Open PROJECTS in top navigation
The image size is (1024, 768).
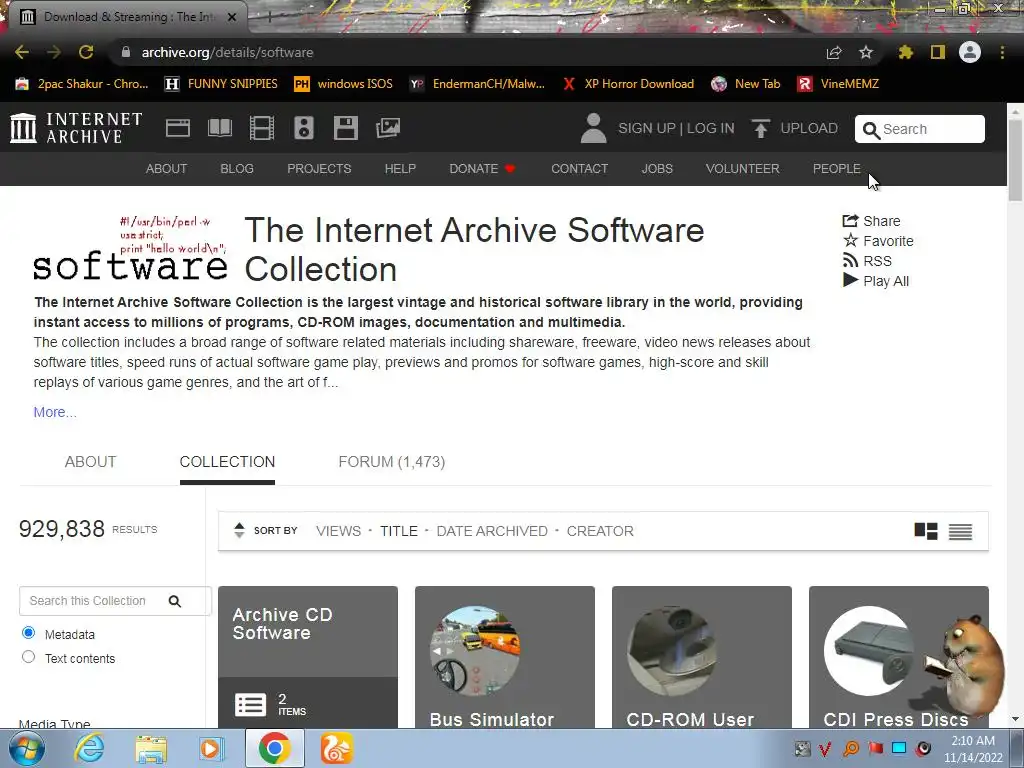coord(319,168)
